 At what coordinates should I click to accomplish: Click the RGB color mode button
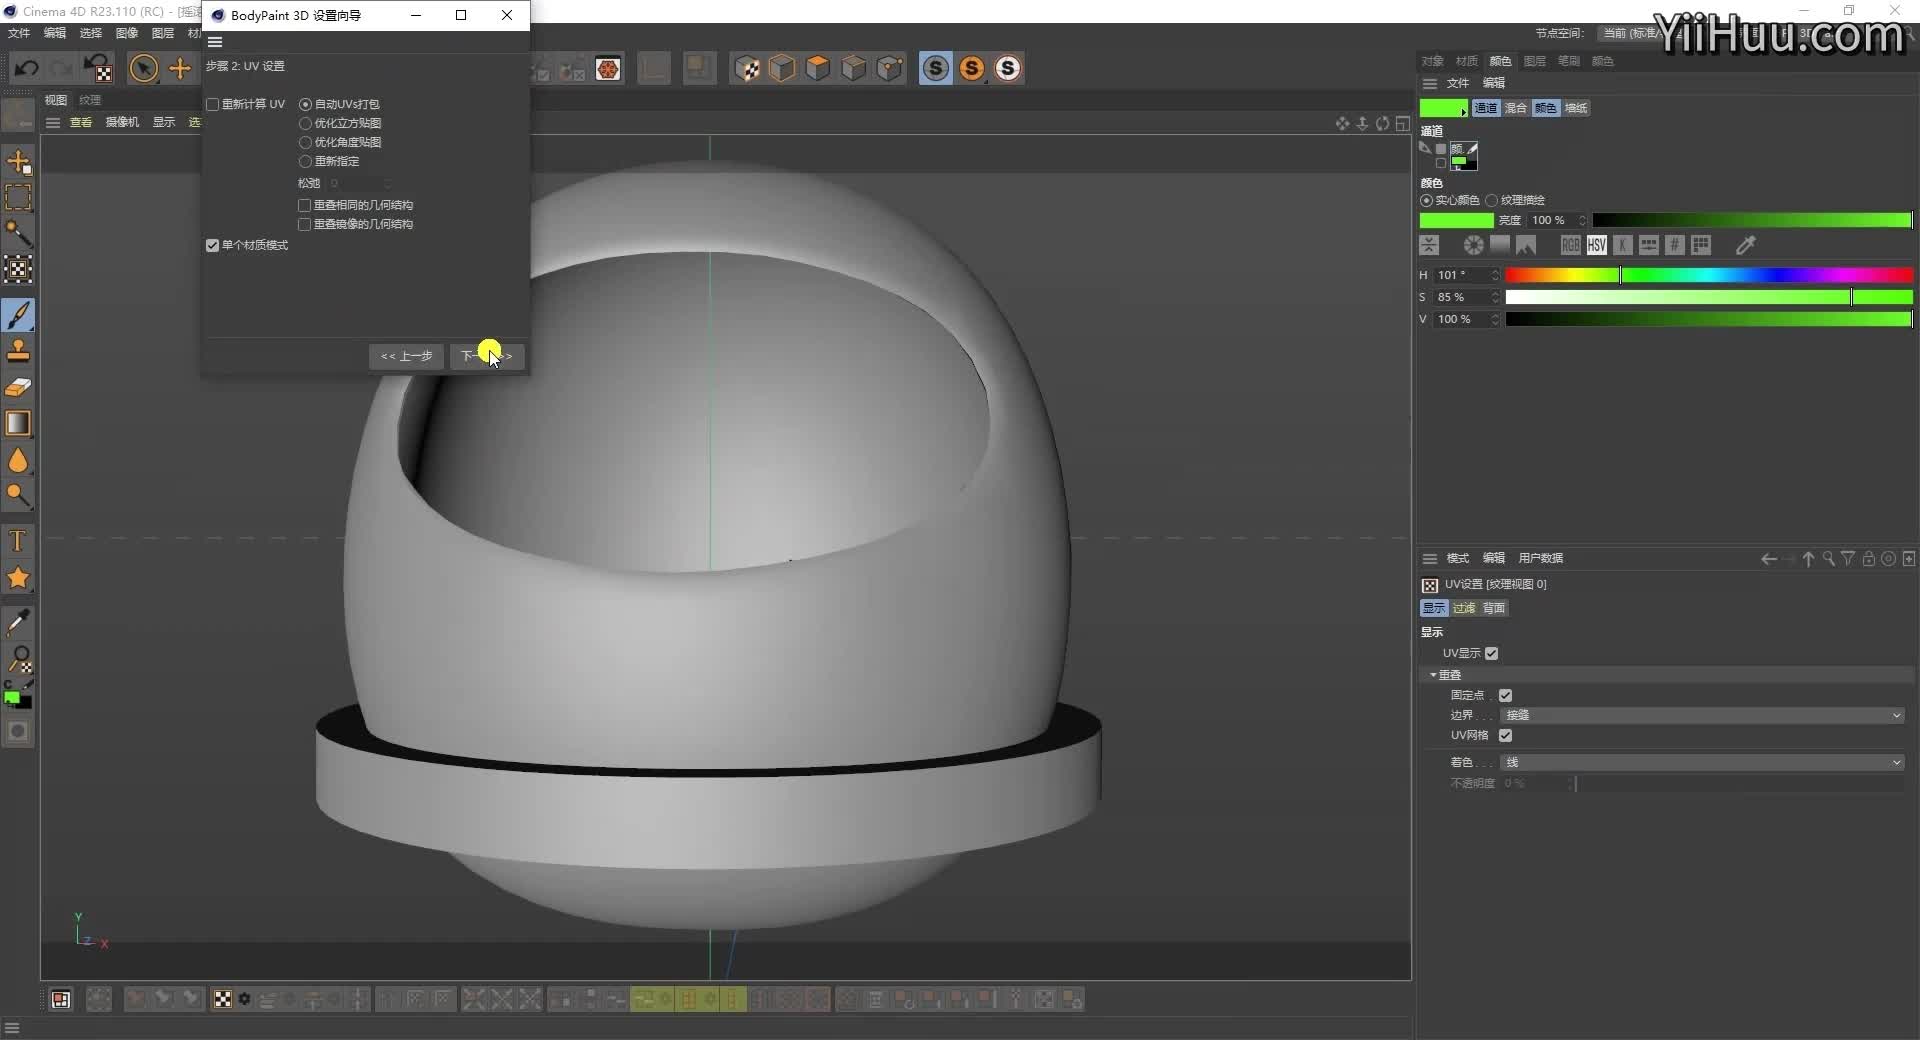pos(1571,245)
